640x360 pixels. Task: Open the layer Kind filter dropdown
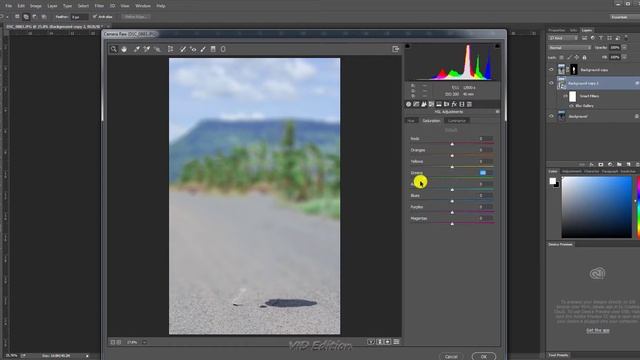(x=563, y=38)
